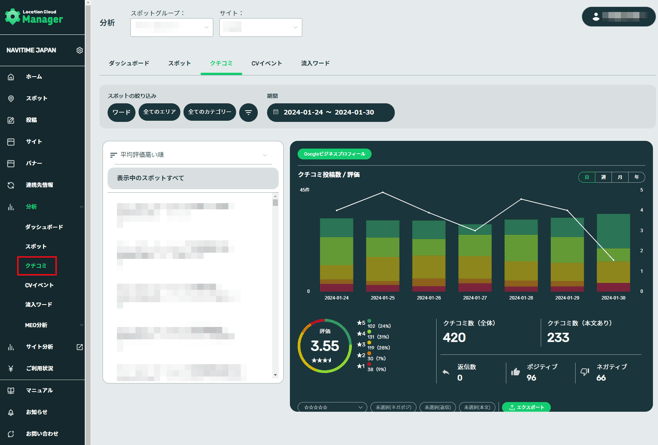Viewport: 658px width, 445px height.
Task: Collapse the 分析 sidebar section chevron
Action: coord(81,207)
